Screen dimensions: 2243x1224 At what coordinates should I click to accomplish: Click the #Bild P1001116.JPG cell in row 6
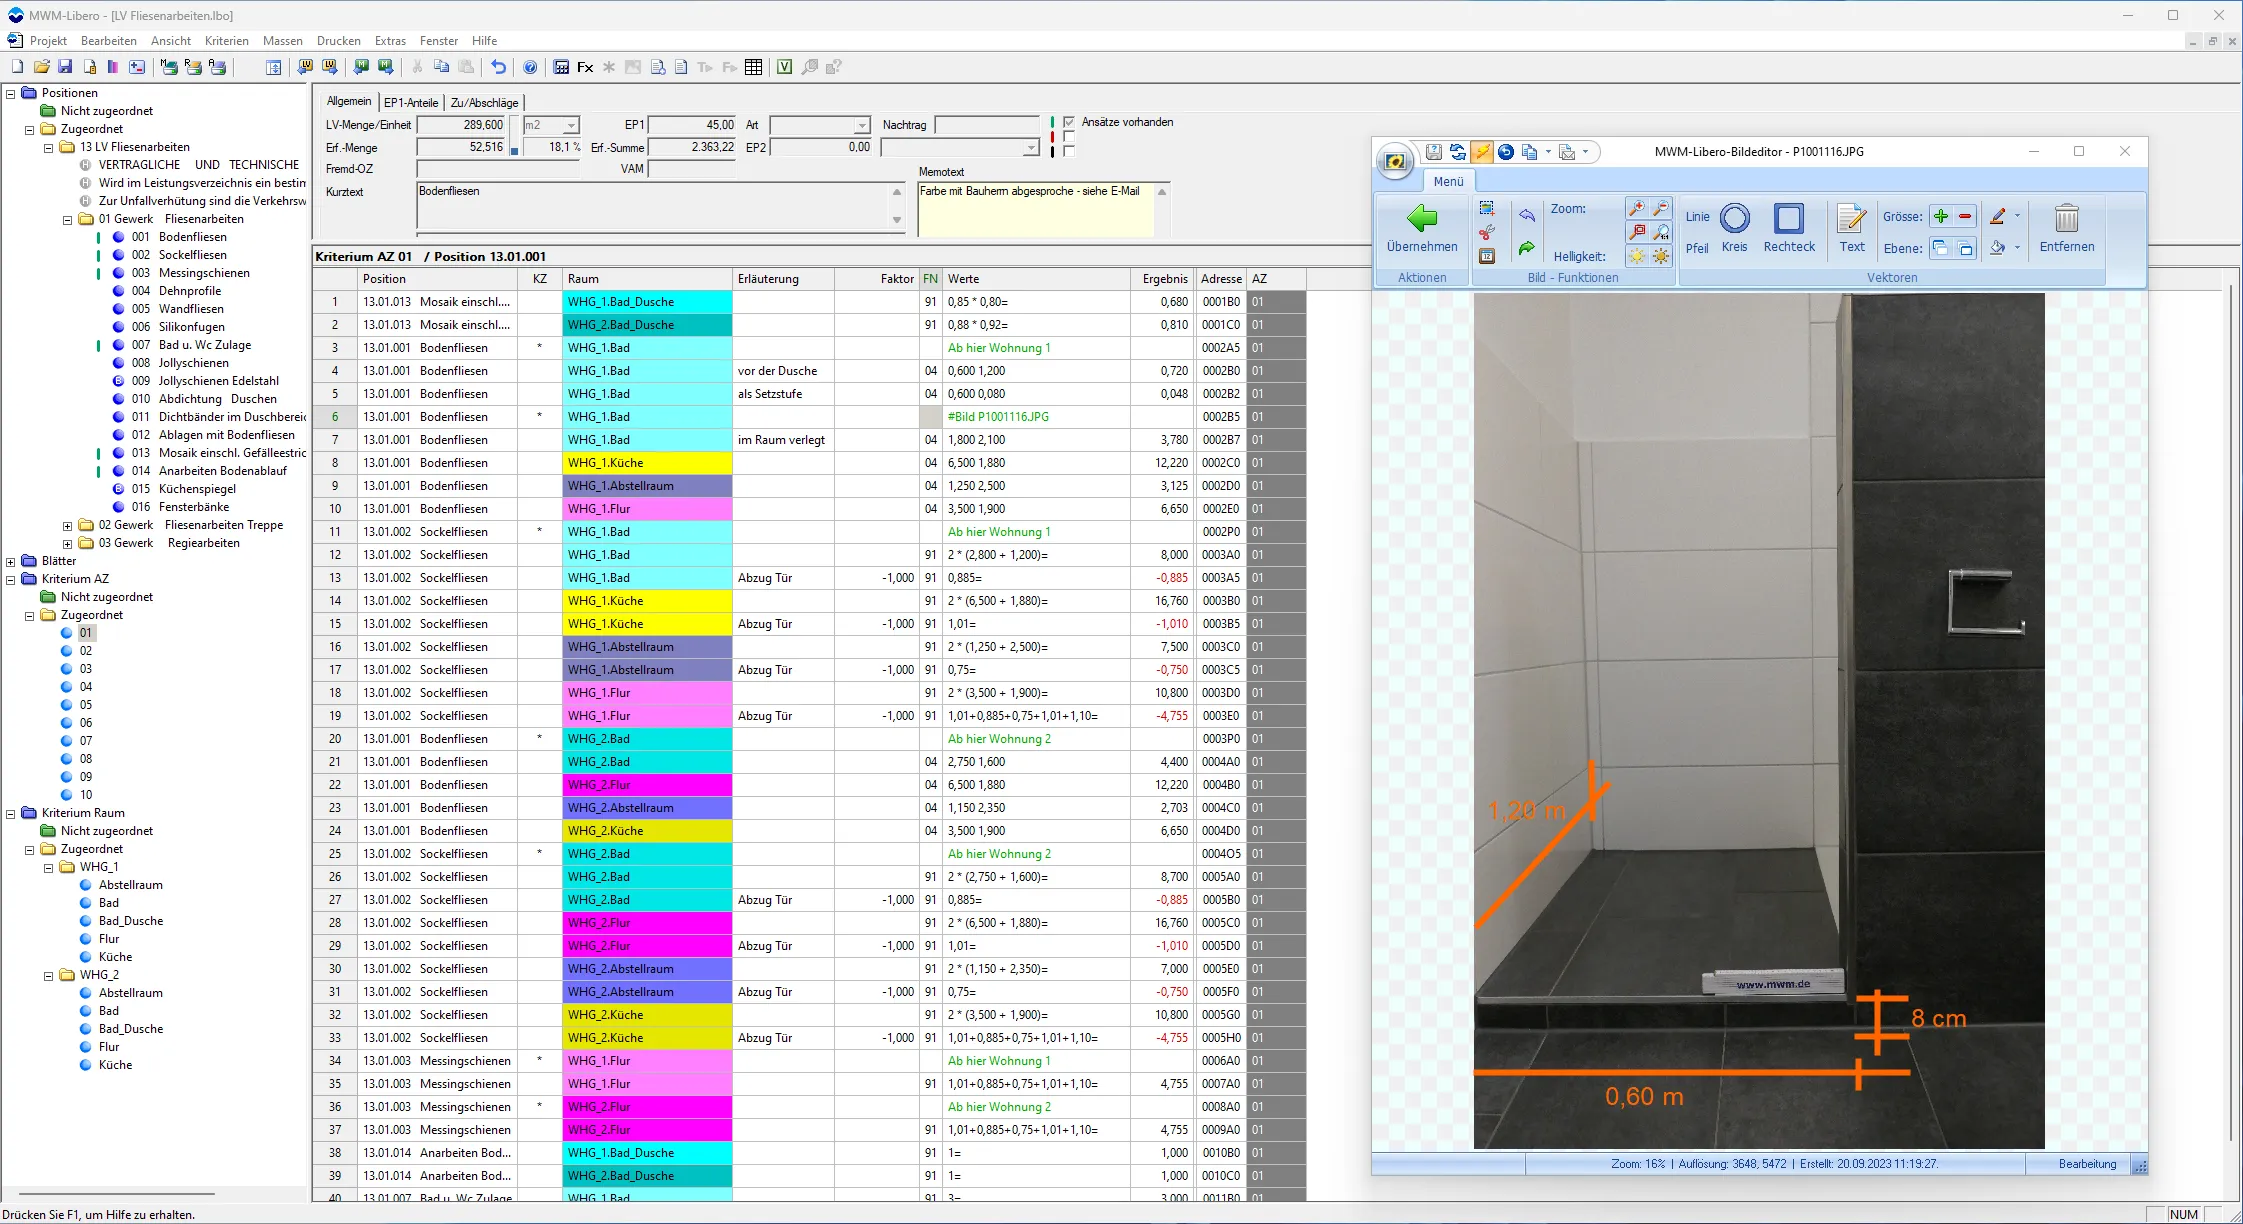[1036, 417]
